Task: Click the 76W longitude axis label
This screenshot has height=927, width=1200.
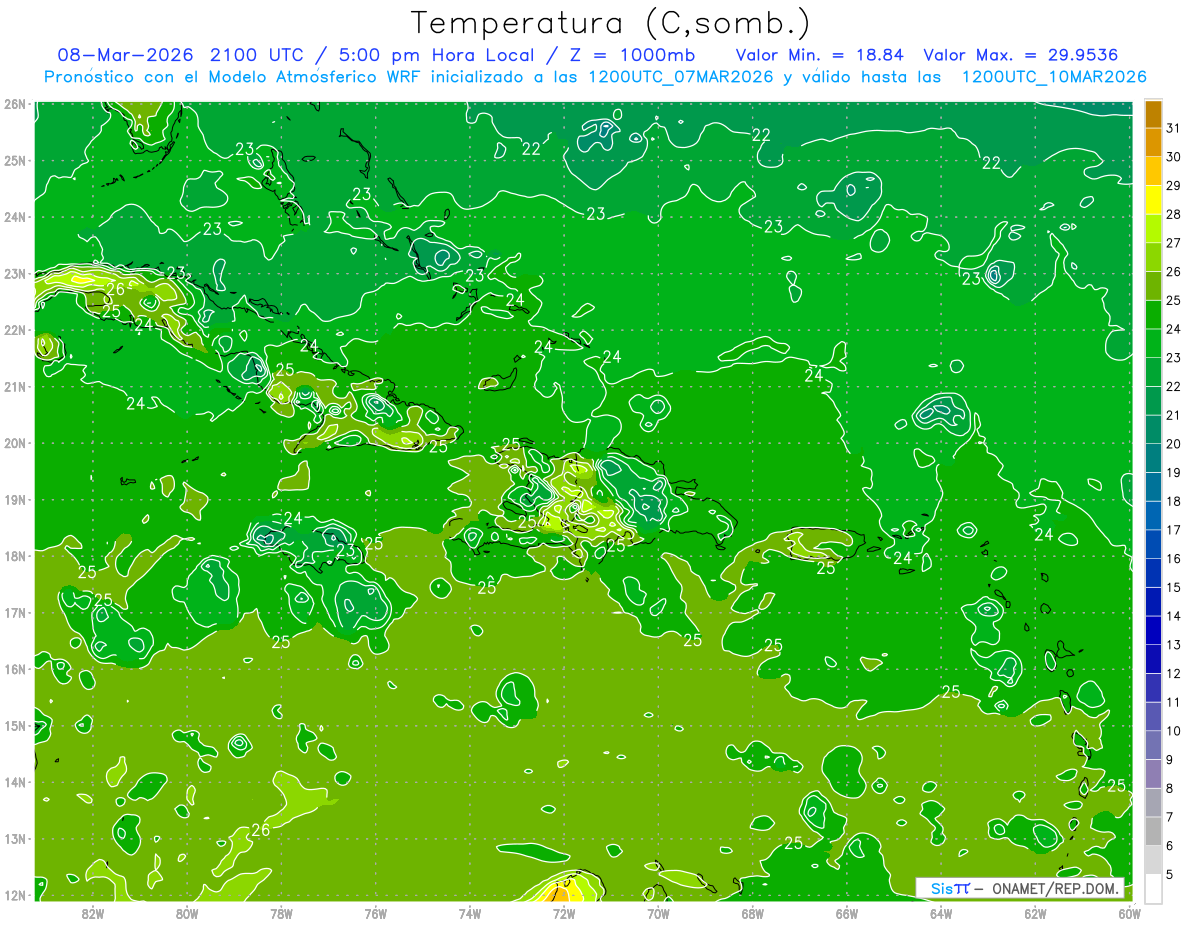Action: pyautogui.click(x=375, y=913)
